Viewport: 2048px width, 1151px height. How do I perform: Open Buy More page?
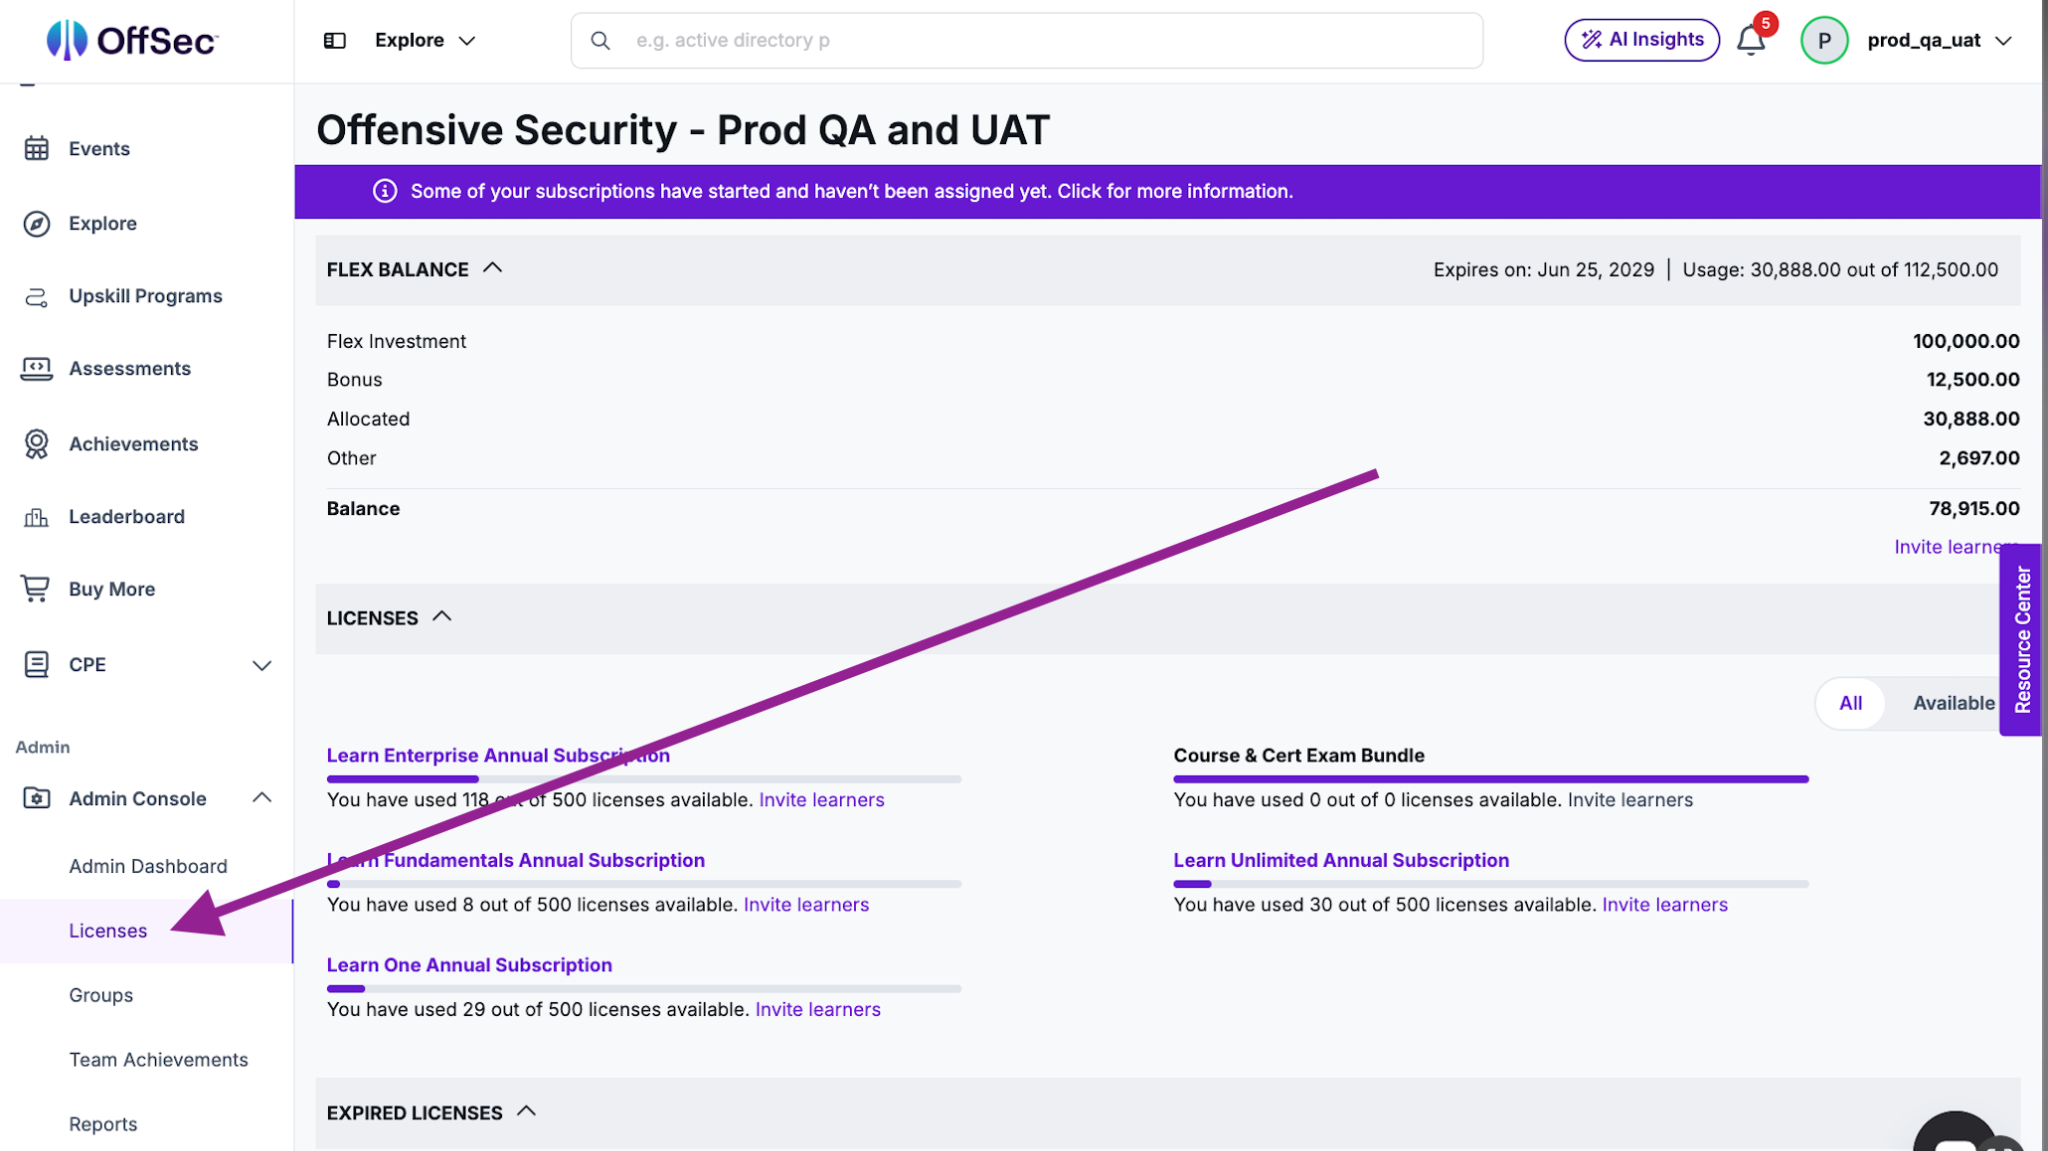tap(112, 589)
